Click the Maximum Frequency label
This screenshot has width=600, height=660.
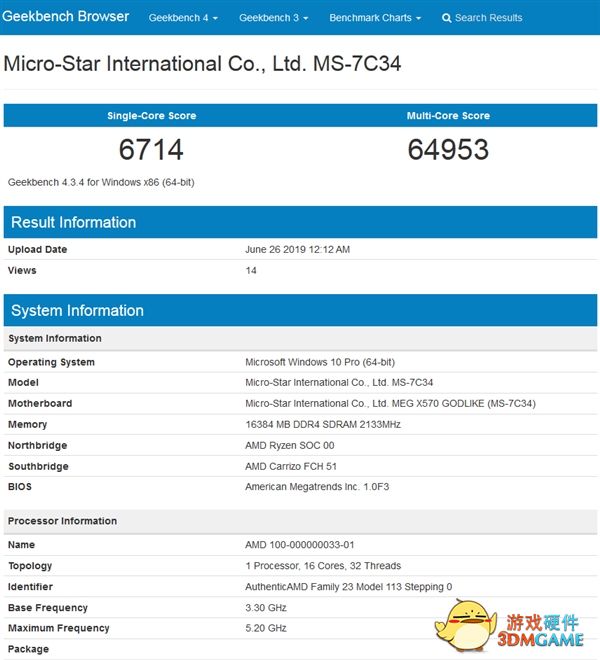tap(59, 628)
